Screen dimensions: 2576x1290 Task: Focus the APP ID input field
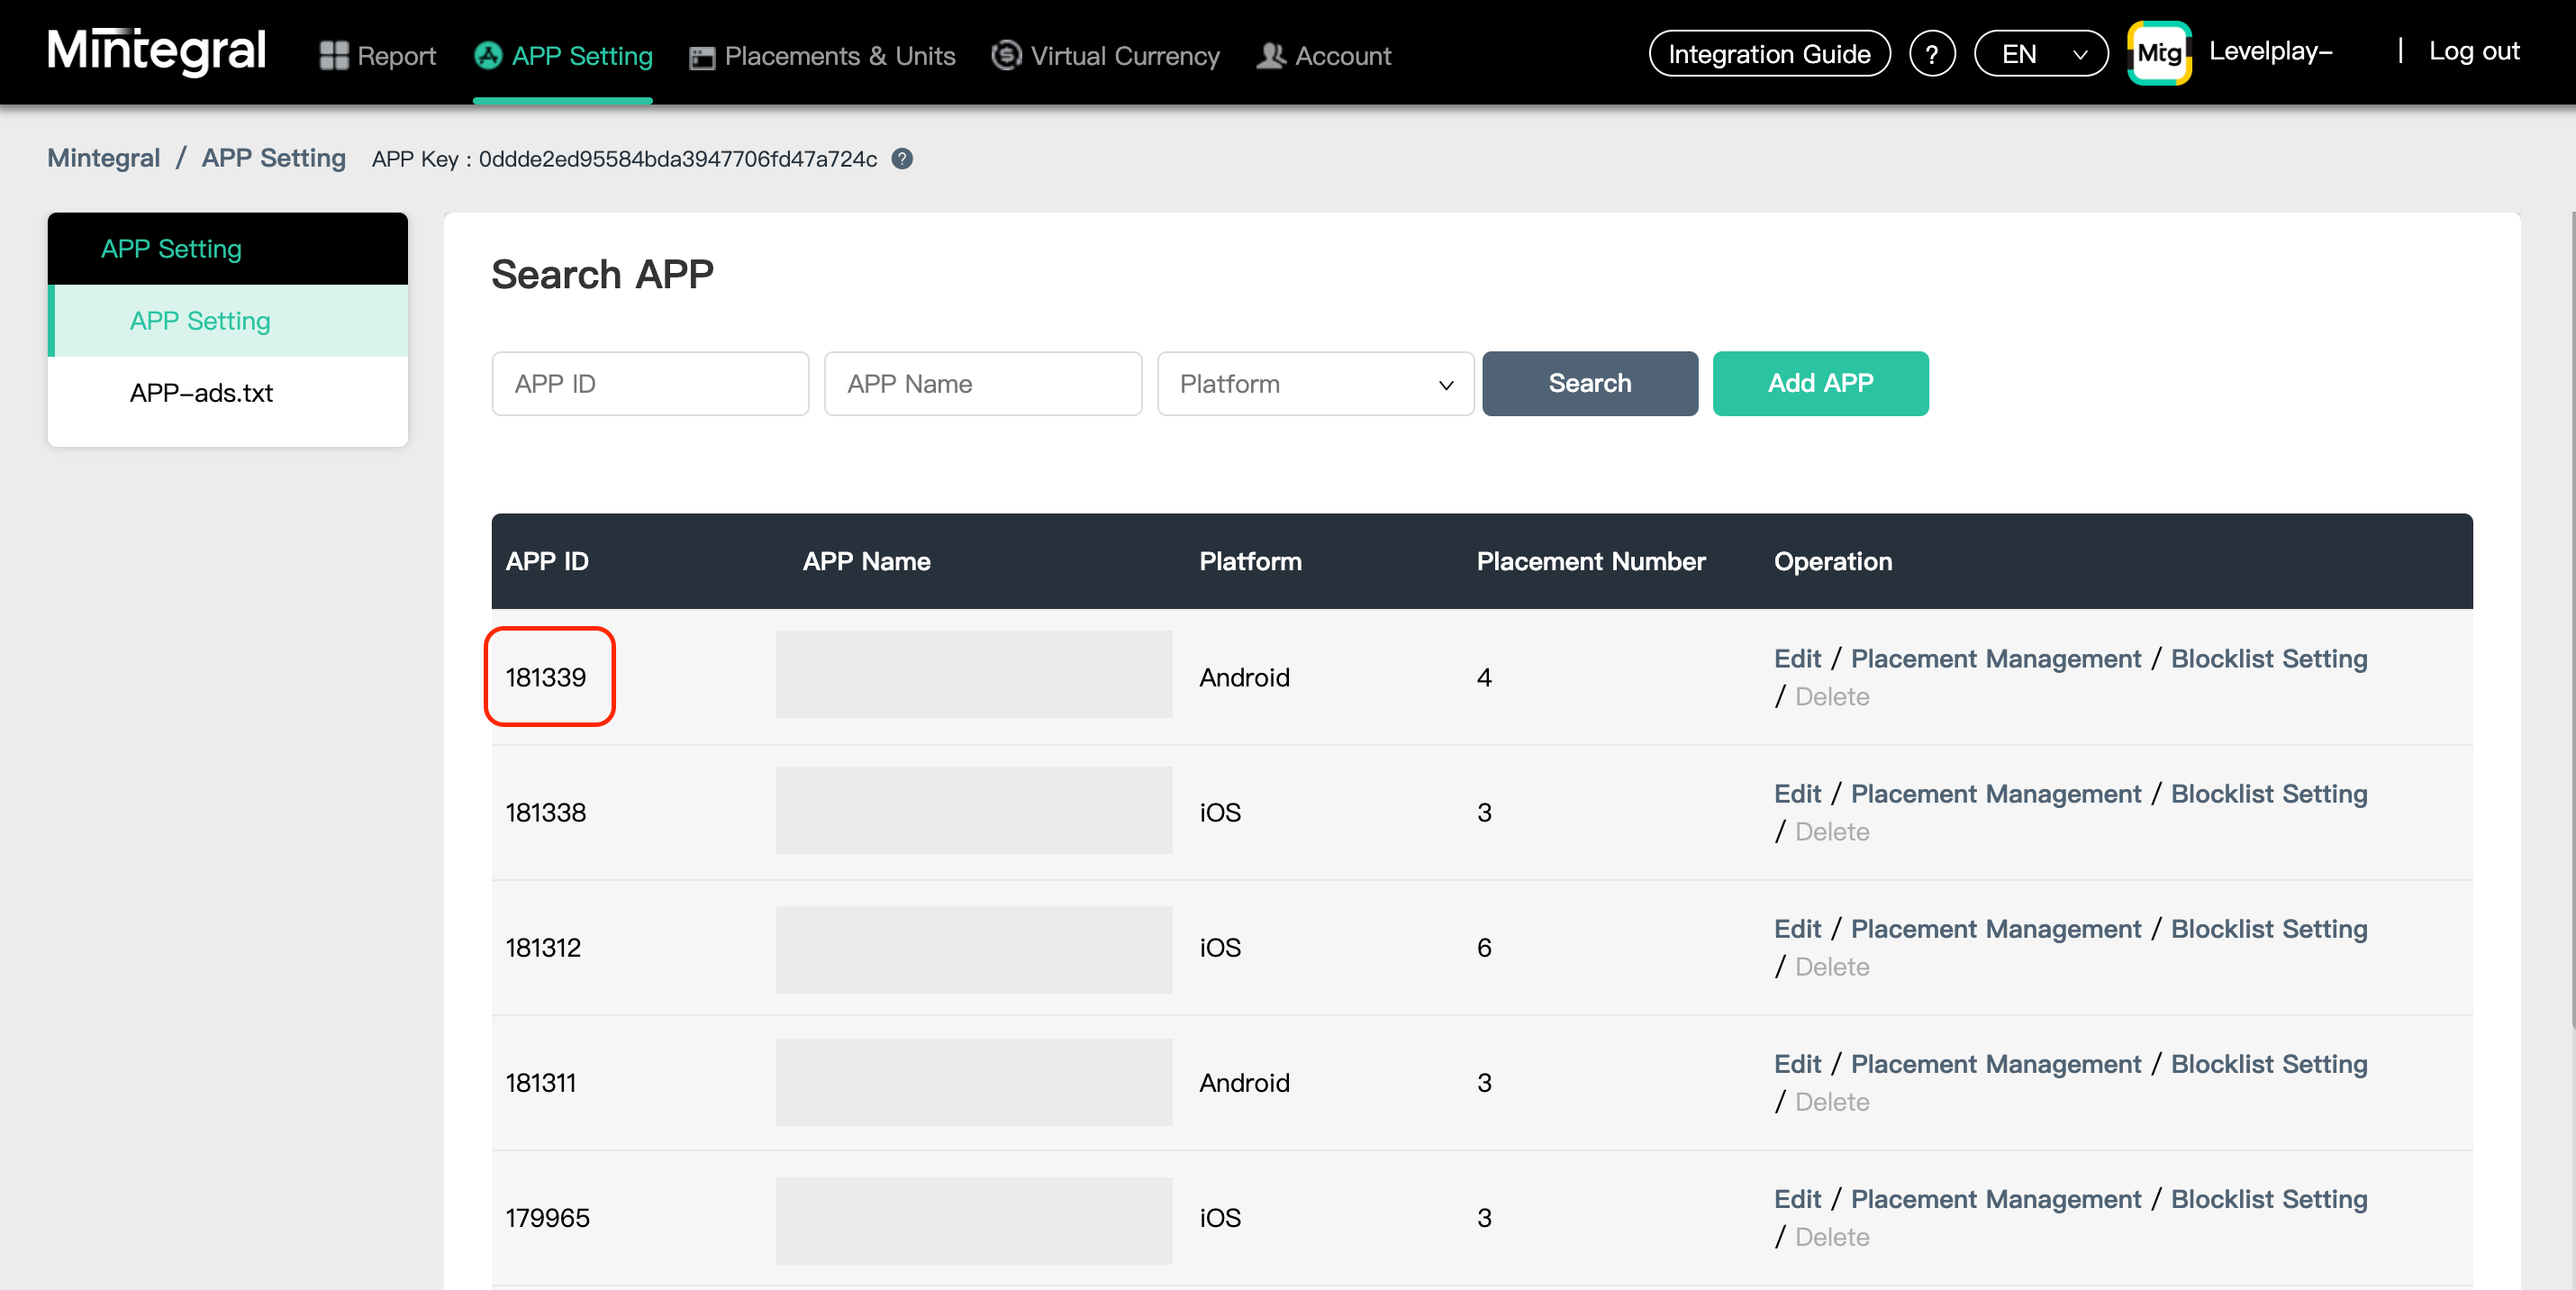650,384
